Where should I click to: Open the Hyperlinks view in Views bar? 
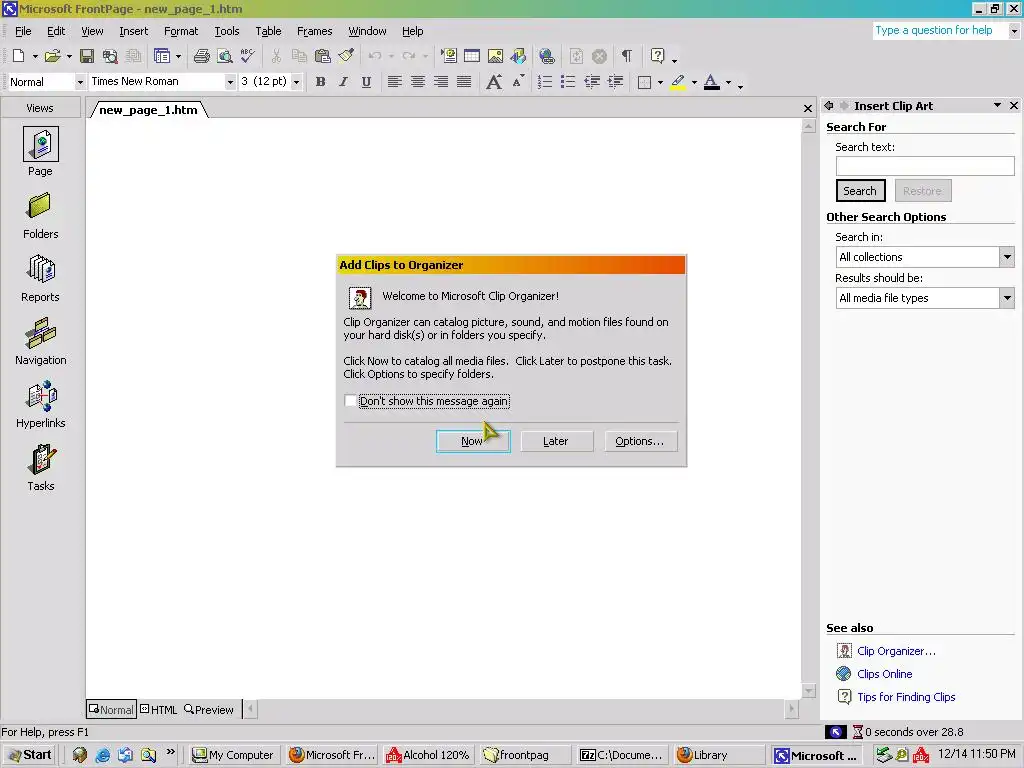point(40,405)
